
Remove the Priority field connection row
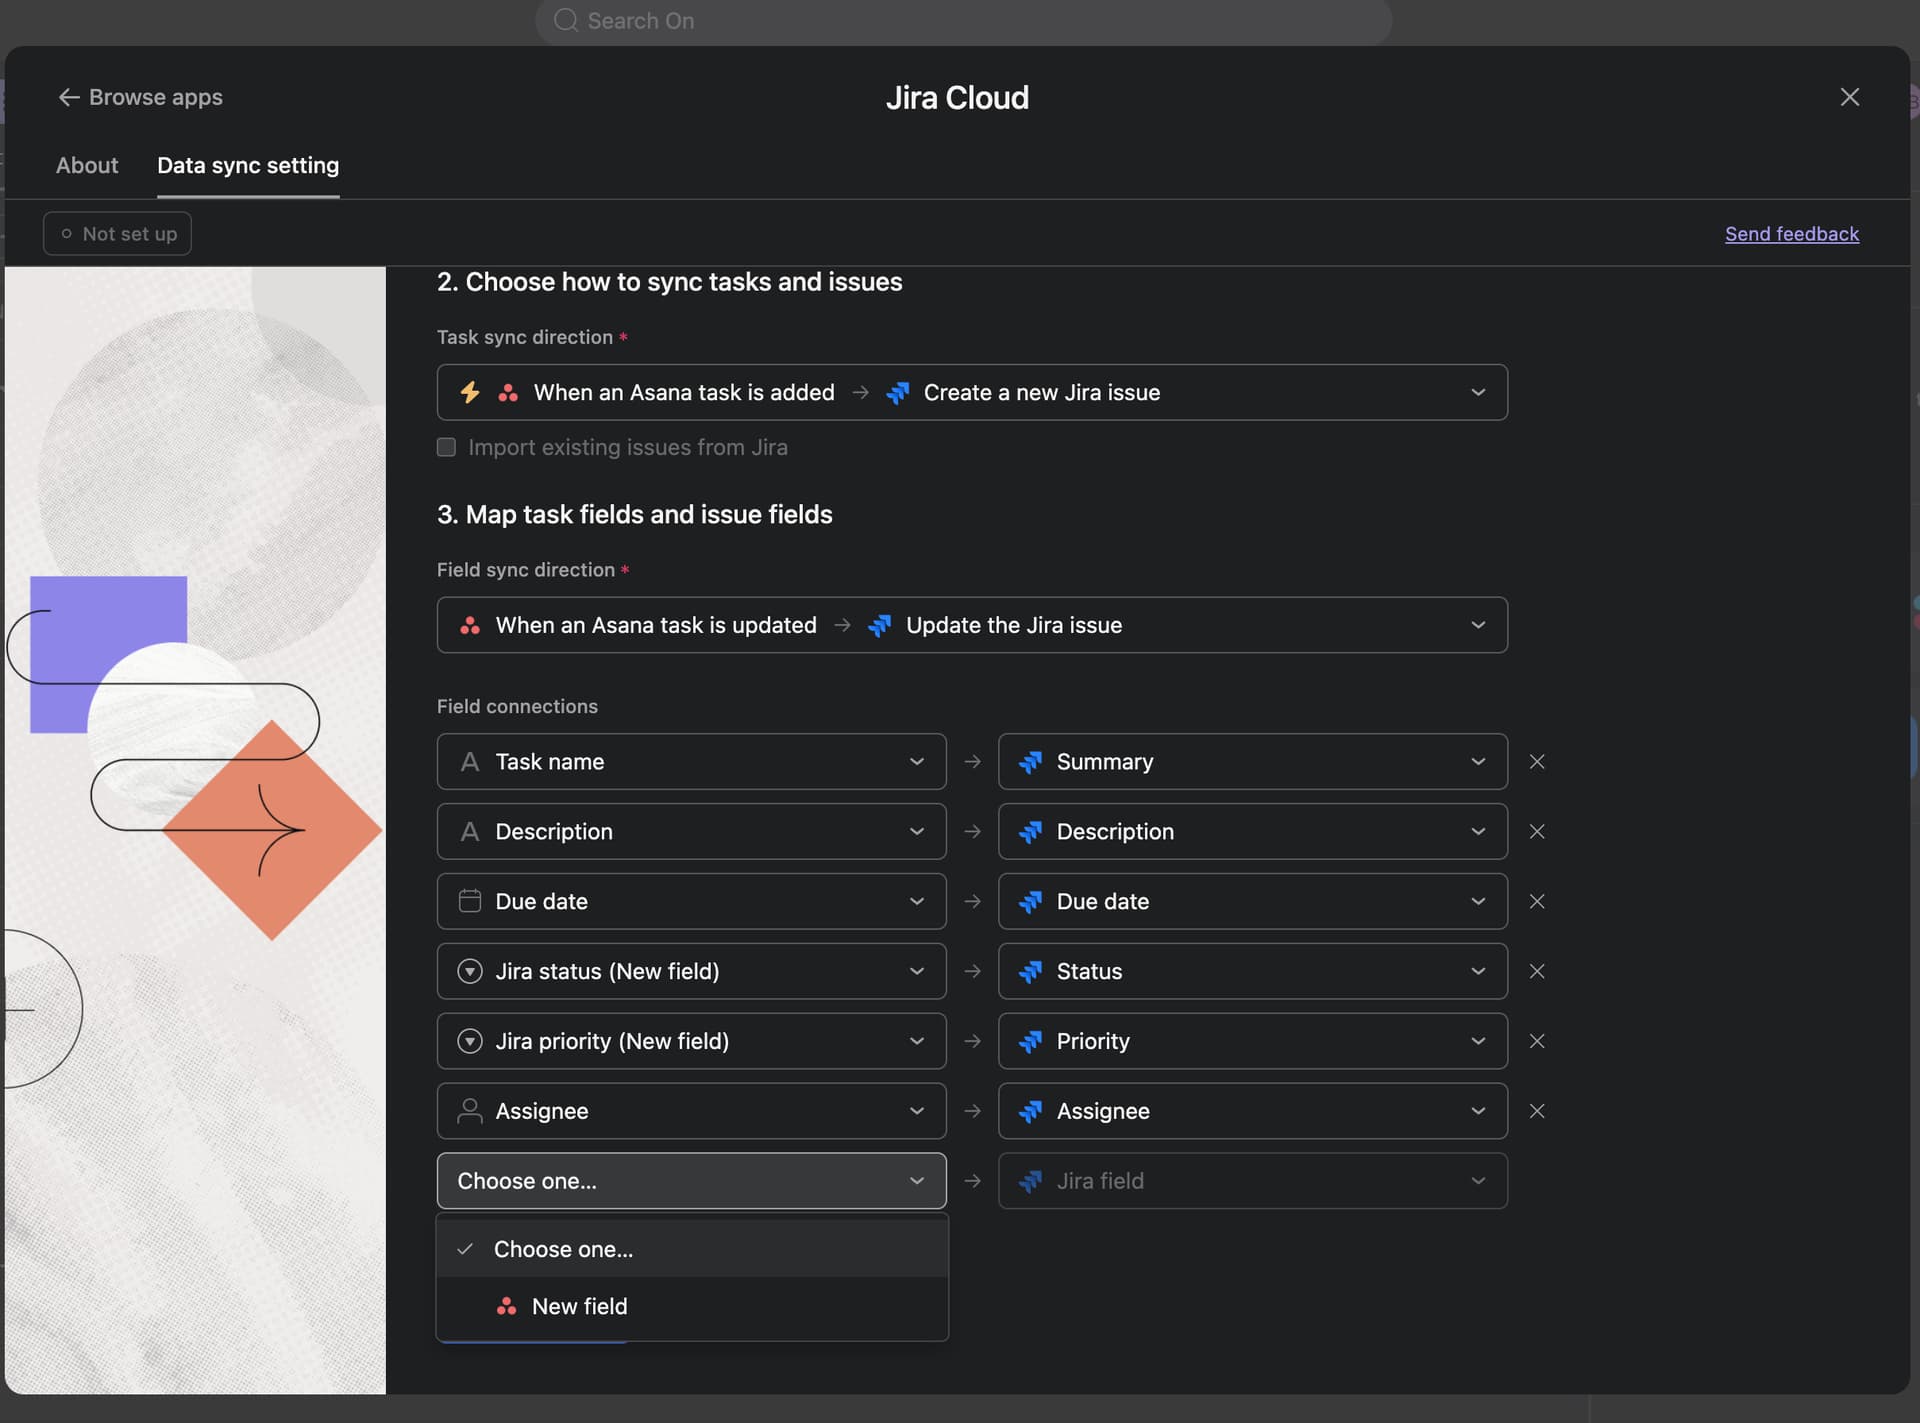click(x=1537, y=1042)
